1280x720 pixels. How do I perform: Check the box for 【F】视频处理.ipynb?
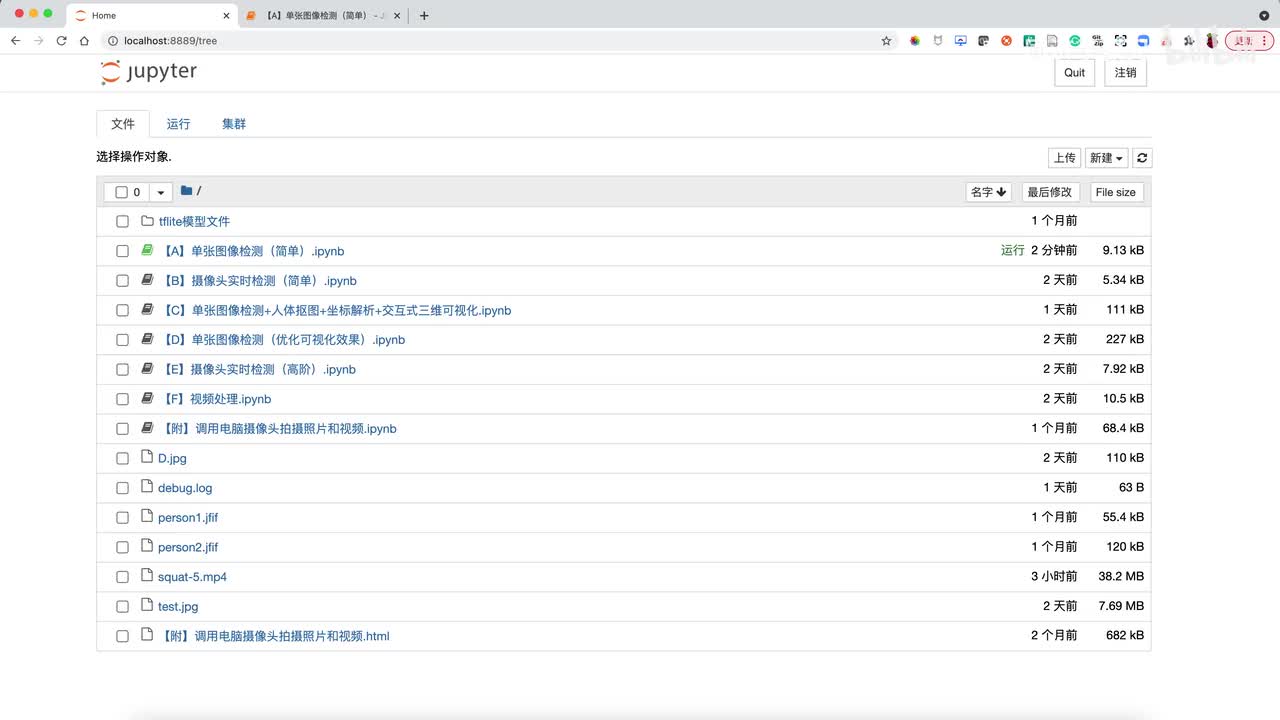(x=122, y=399)
